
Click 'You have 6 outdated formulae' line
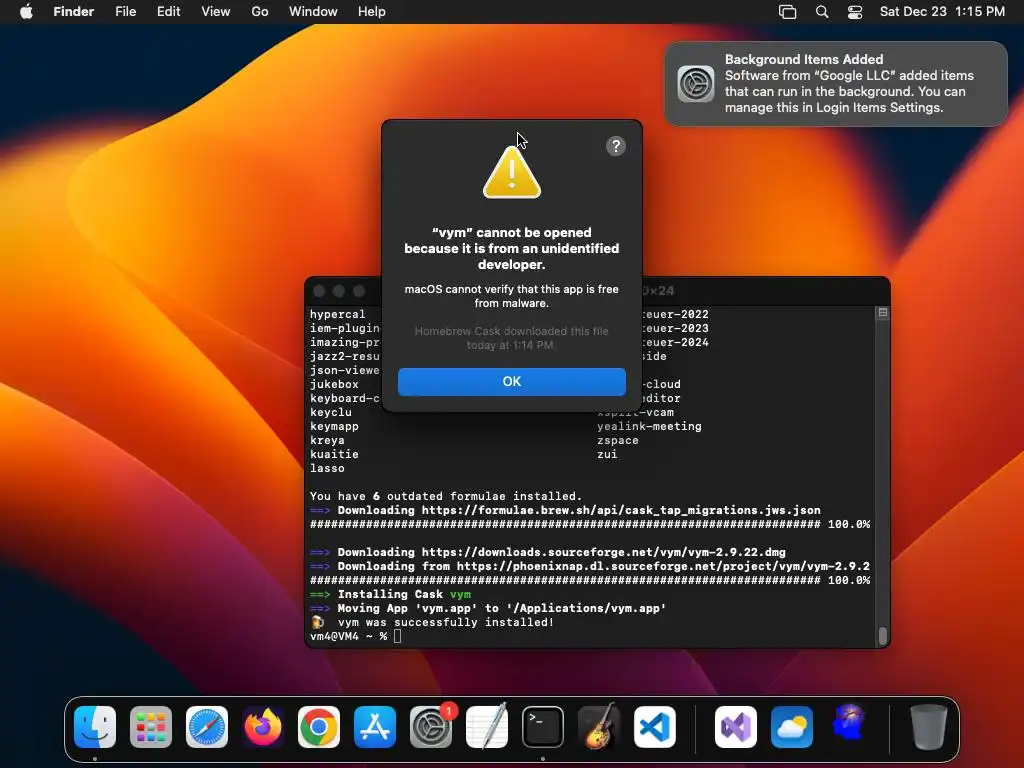pos(445,496)
